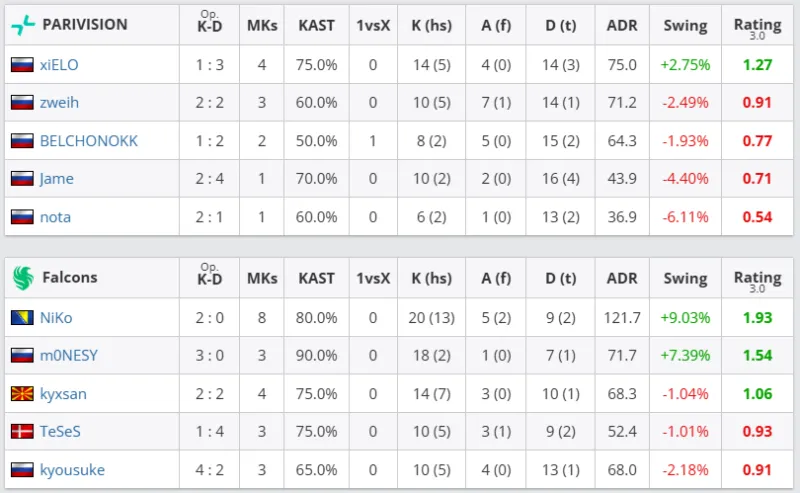Image resolution: width=800 pixels, height=493 pixels.
Task: Click the flag icon next to m0NESY
Action: pyautogui.click(x=22, y=356)
